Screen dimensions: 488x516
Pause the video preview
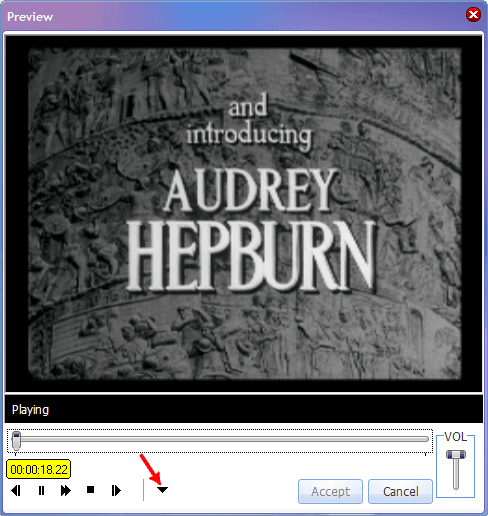coord(41,490)
